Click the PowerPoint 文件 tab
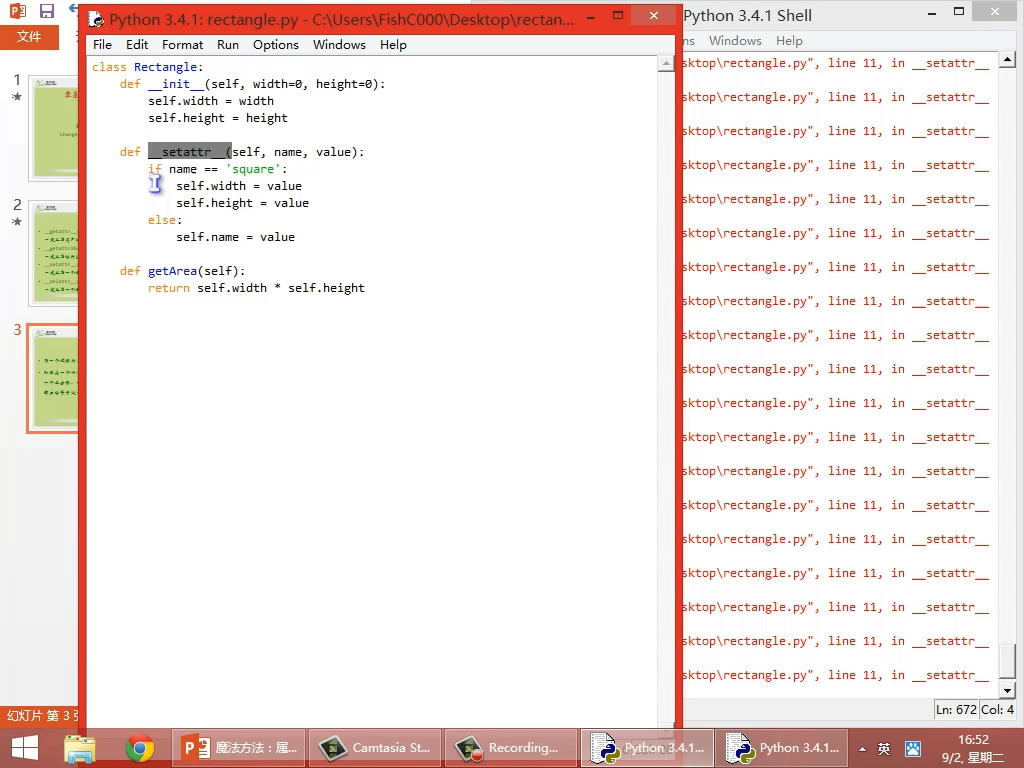1024x768 pixels. [29, 36]
